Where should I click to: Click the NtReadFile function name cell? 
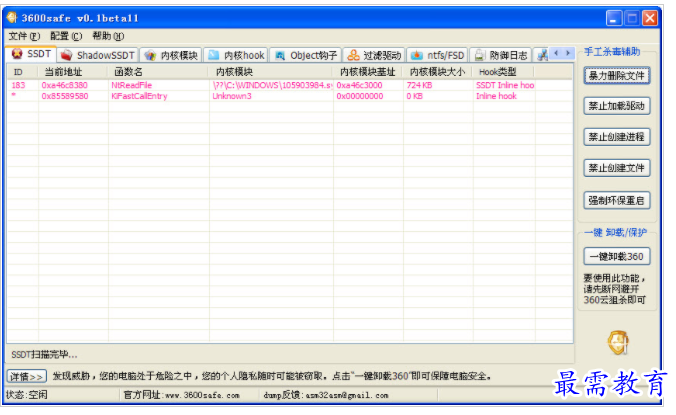click(x=132, y=85)
